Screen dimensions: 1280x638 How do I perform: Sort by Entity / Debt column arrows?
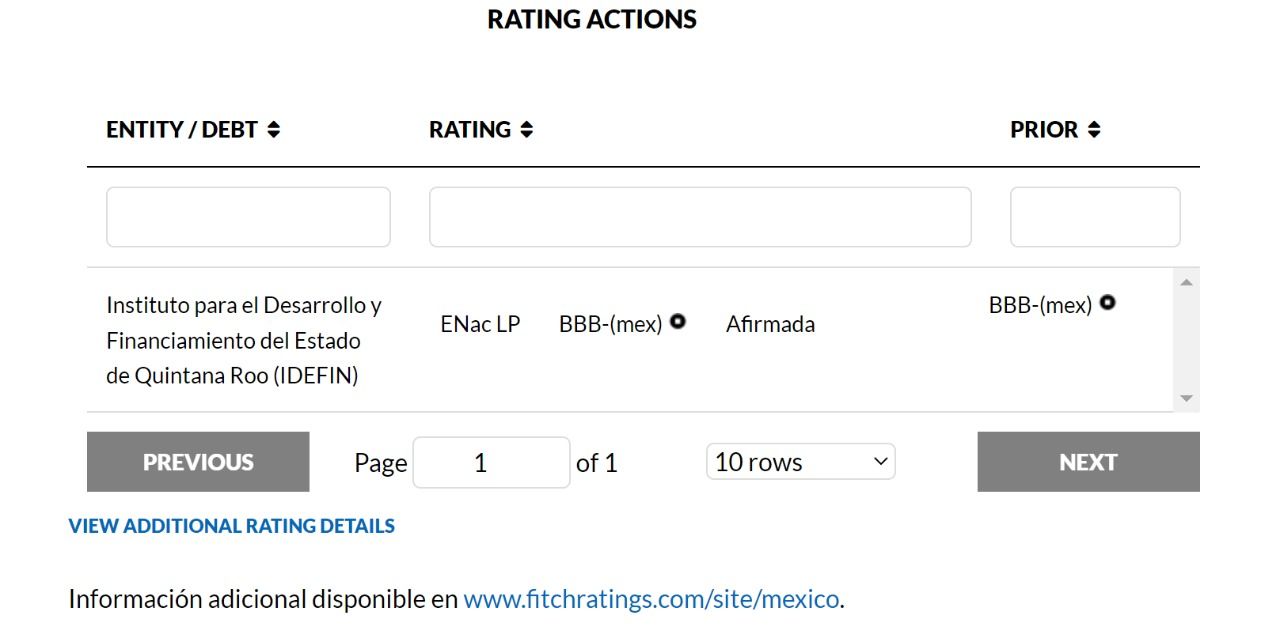tap(274, 130)
